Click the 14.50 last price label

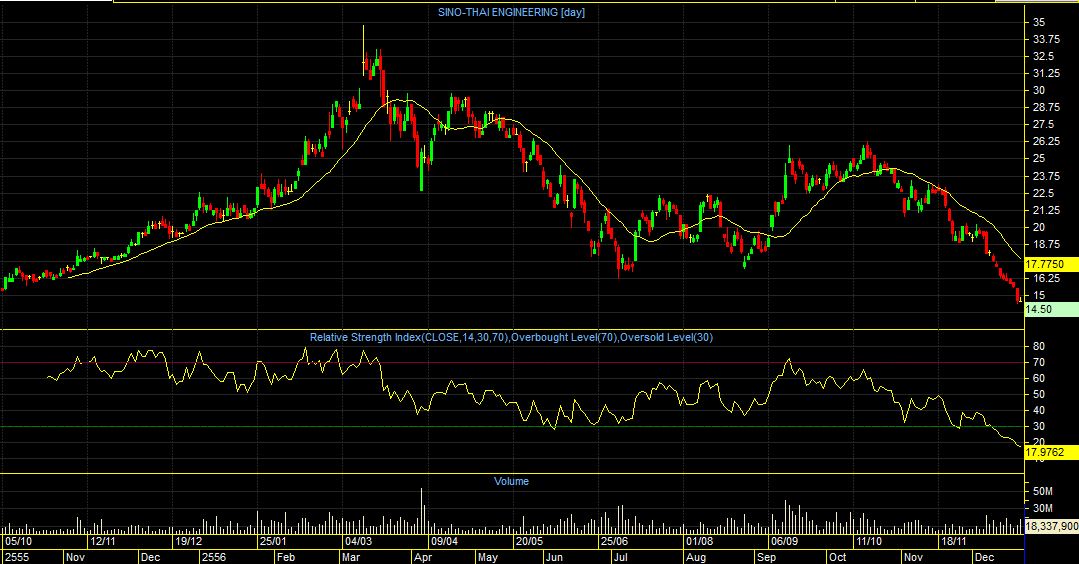(1051, 310)
